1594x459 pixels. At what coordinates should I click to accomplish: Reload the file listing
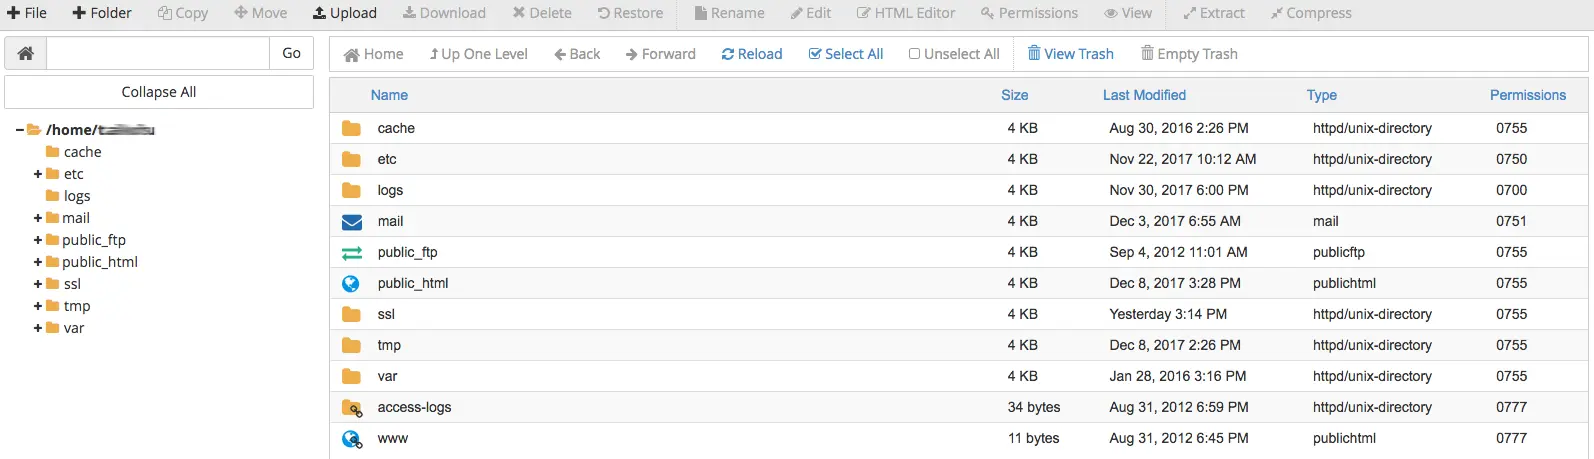pyautogui.click(x=752, y=54)
